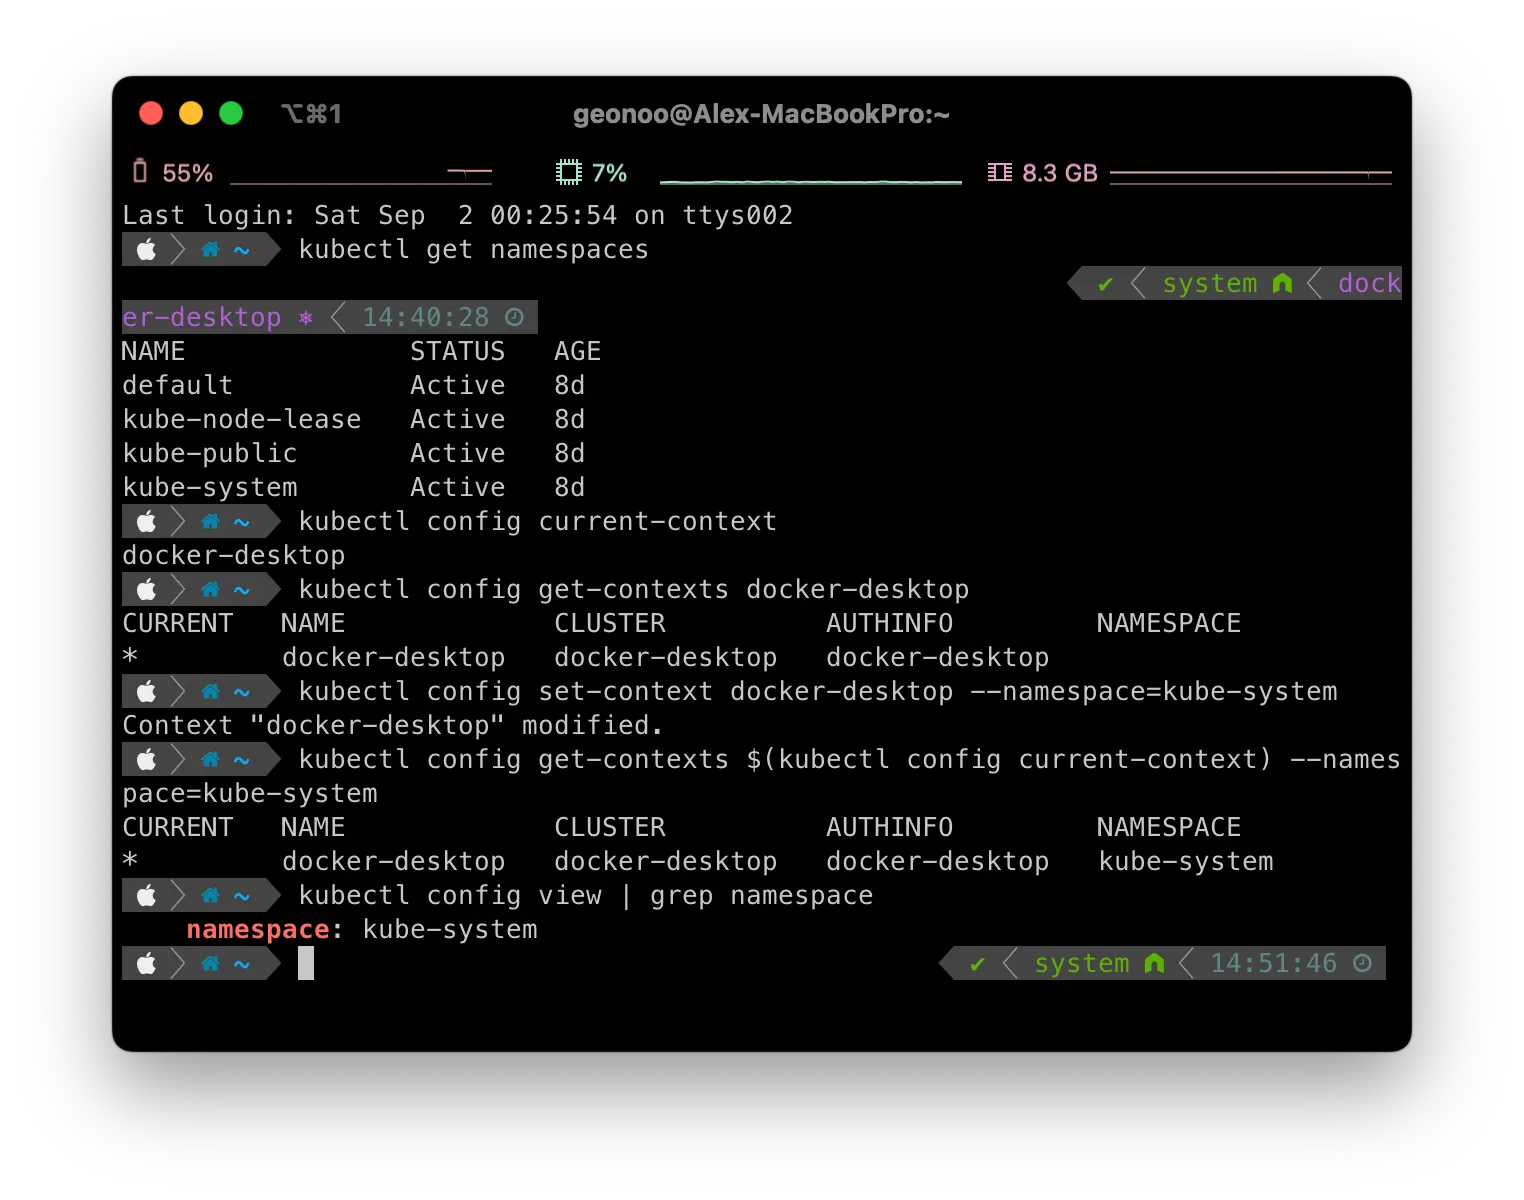Click the home icon before the set-context command
This screenshot has height=1200, width=1524.
click(210, 692)
